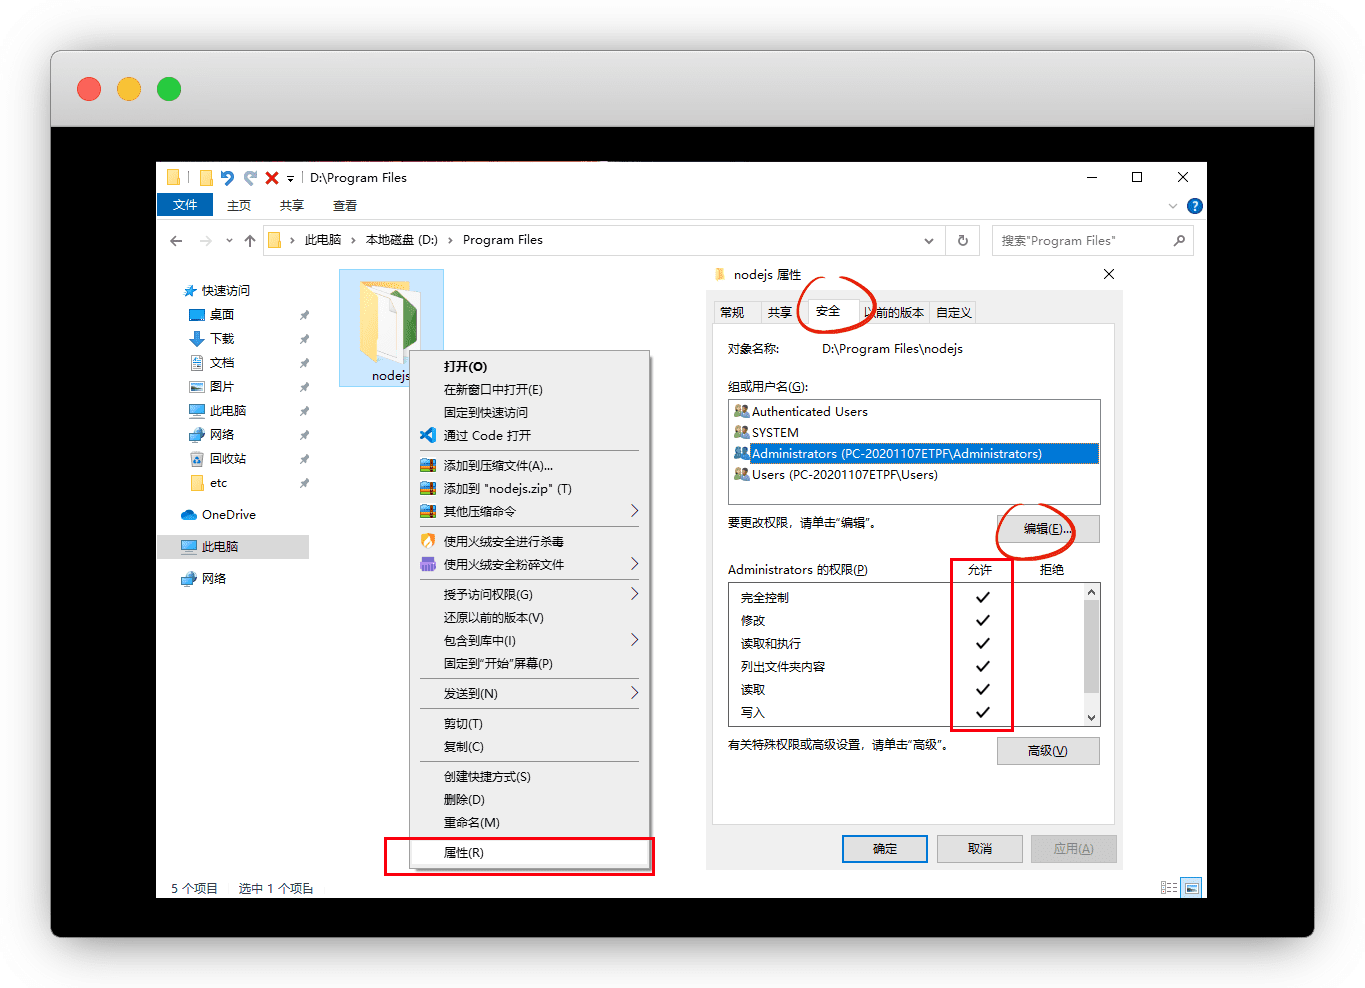Expand the address bar history dropdown
The height and width of the screenshot is (988, 1365).
[x=929, y=240]
